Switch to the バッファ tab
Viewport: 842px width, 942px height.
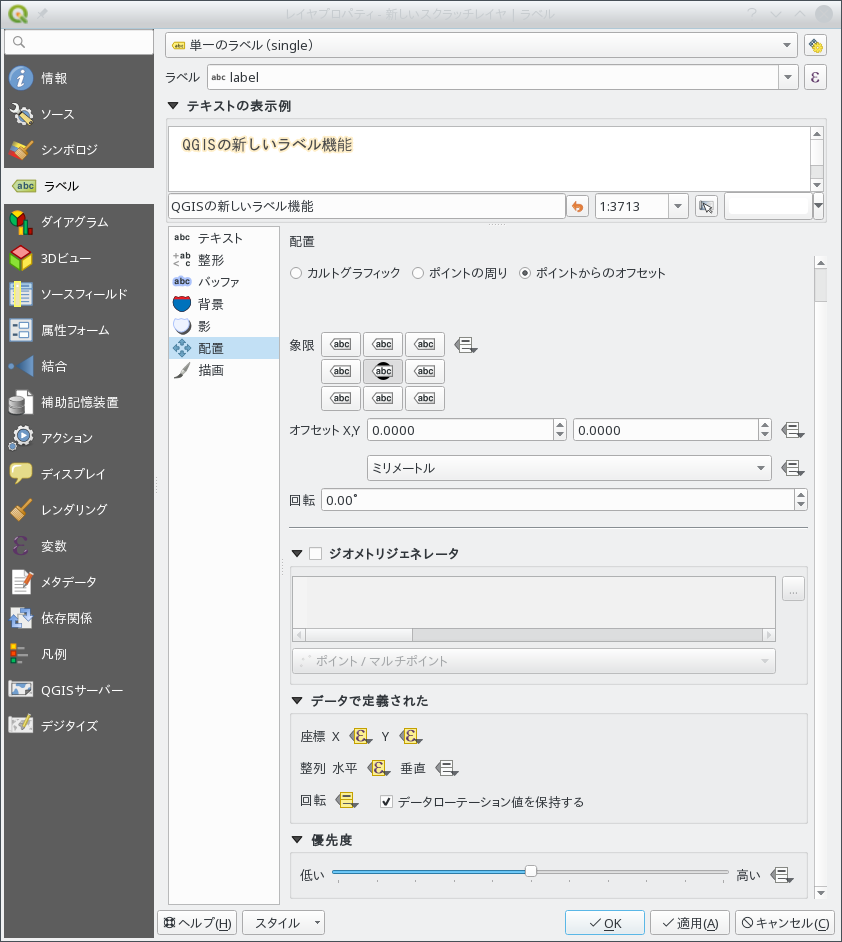[224, 282]
